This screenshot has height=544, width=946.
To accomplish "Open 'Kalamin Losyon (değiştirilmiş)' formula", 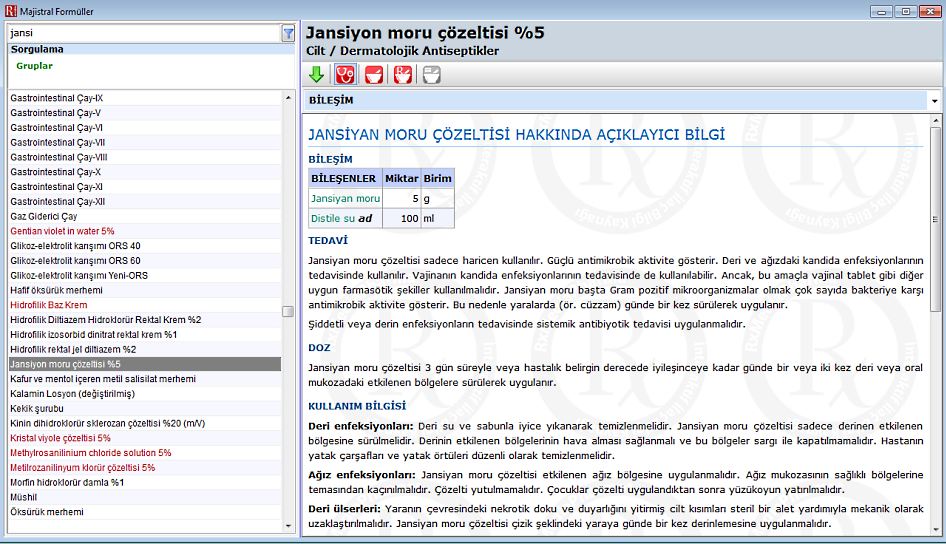I will click(x=144, y=394).
